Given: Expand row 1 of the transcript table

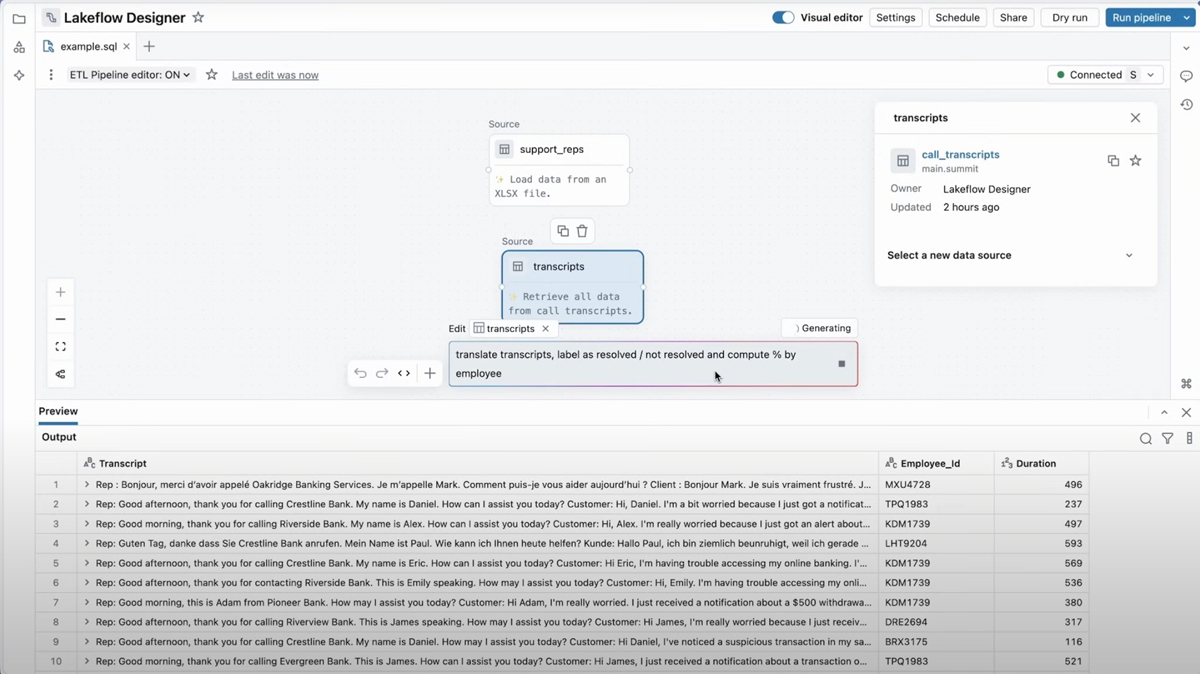Looking at the screenshot, I should [x=87, y=485].
